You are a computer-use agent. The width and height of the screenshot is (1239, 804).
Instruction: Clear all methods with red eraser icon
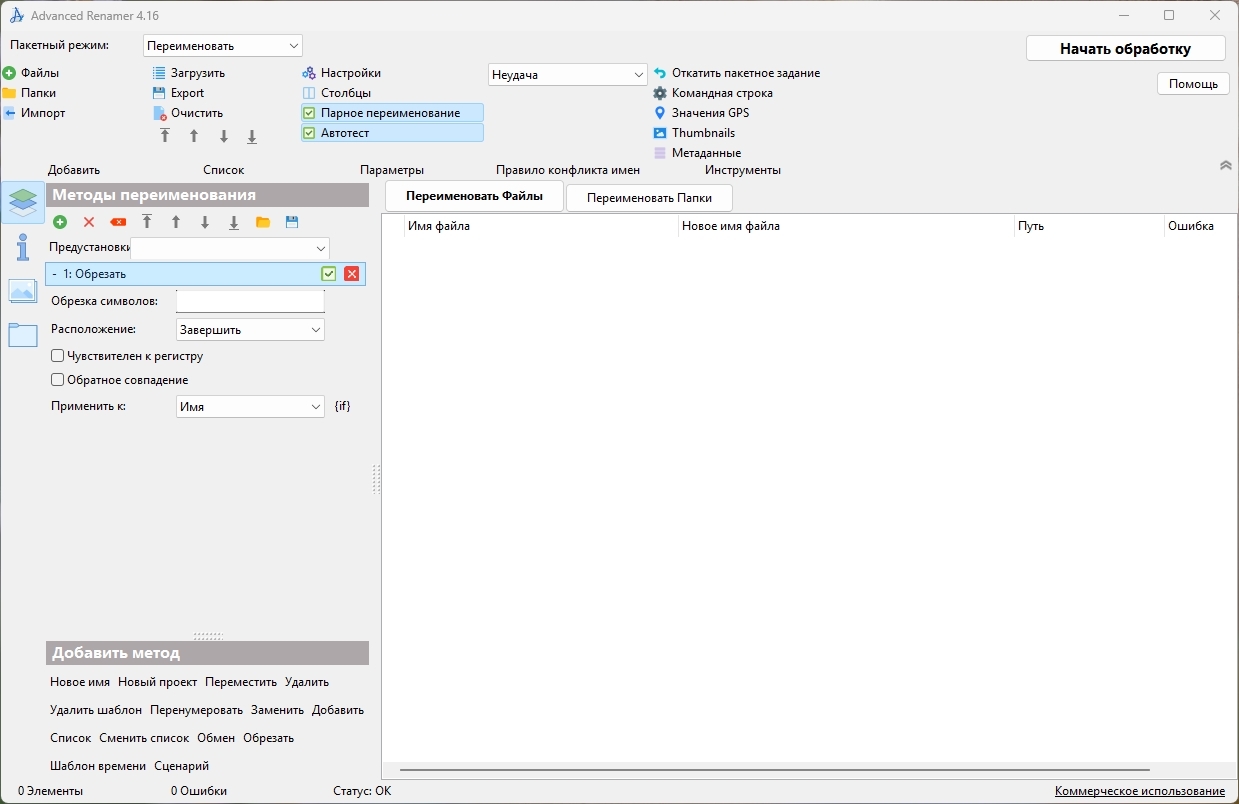click(x=118, y=222)
